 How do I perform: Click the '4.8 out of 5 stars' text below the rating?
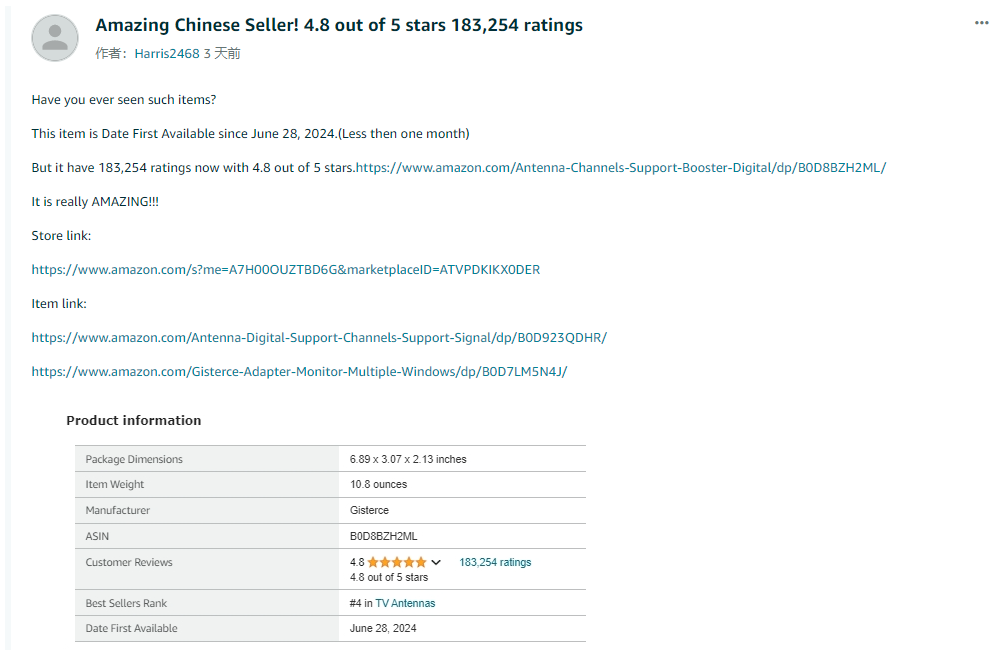pos(389,577)
